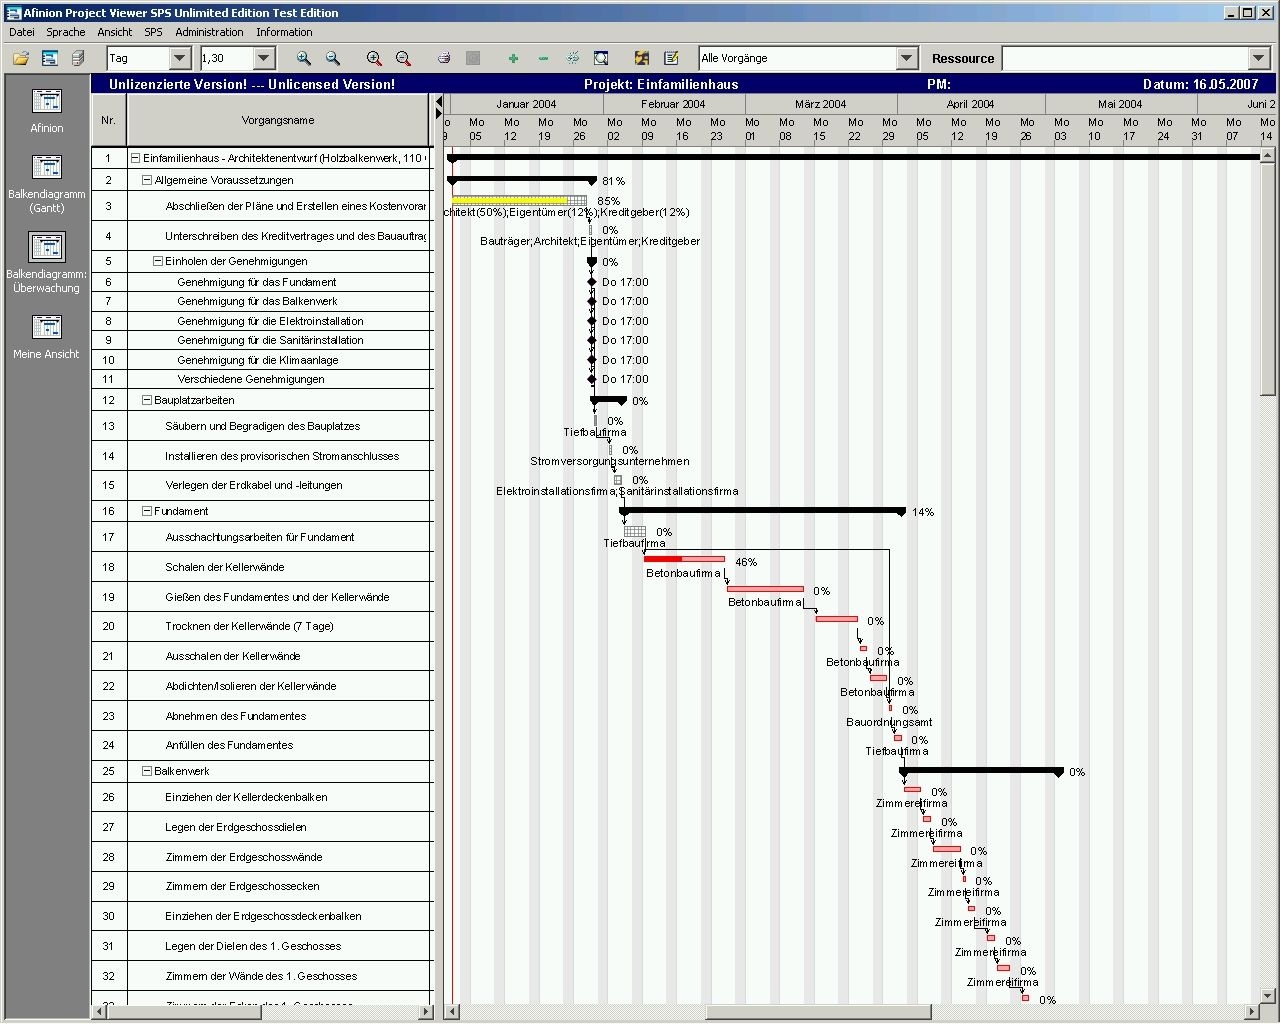The height and width of the screenshot is (1024, 1280).
Task: Click the red zoom in magnifier
Action: tap(374, 59)
